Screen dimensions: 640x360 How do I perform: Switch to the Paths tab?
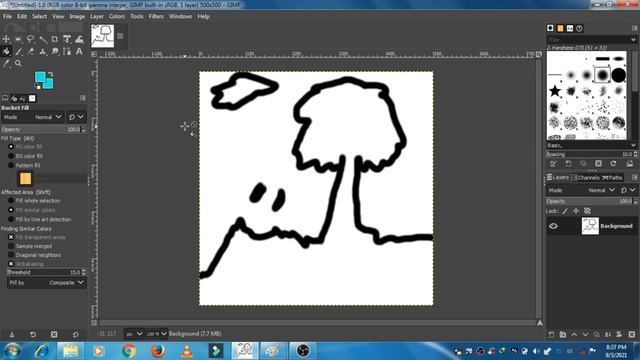click(612, 178)
